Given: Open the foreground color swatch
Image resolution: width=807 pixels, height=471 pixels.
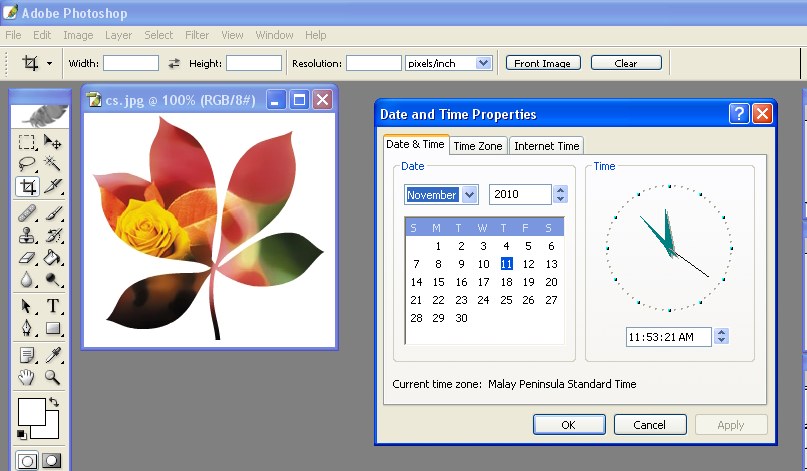Looking at the screenshot, I should 31,411.
